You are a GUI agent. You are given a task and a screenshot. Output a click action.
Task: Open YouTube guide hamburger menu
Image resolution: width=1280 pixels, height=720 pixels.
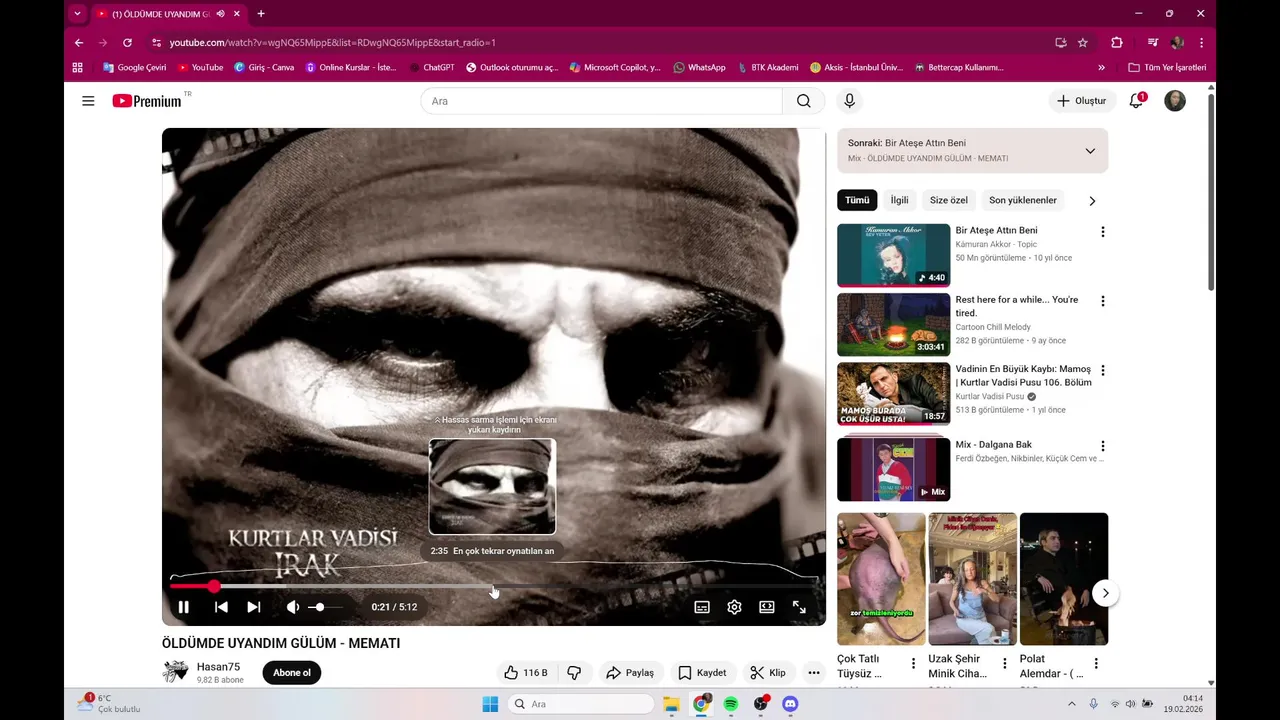[x=88, y=101]
